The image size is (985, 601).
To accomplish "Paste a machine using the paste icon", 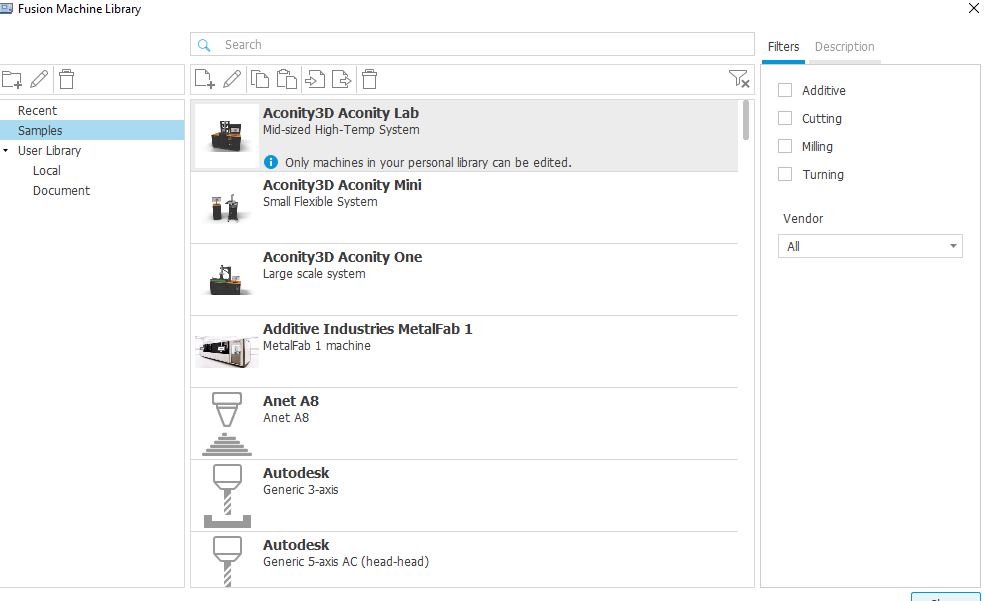I will (286, 79).
